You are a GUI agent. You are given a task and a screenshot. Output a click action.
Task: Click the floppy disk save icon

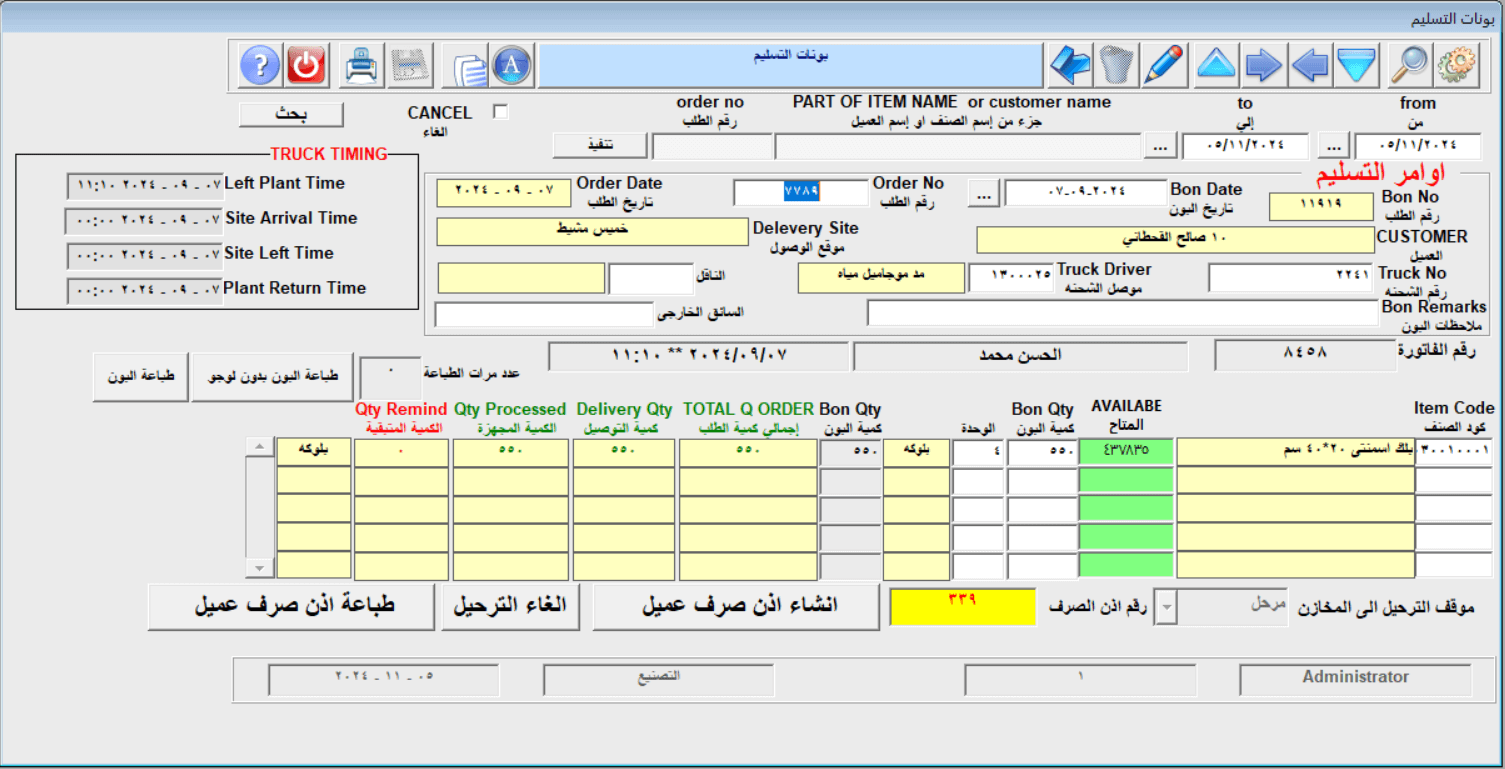(x=408, y=66)
